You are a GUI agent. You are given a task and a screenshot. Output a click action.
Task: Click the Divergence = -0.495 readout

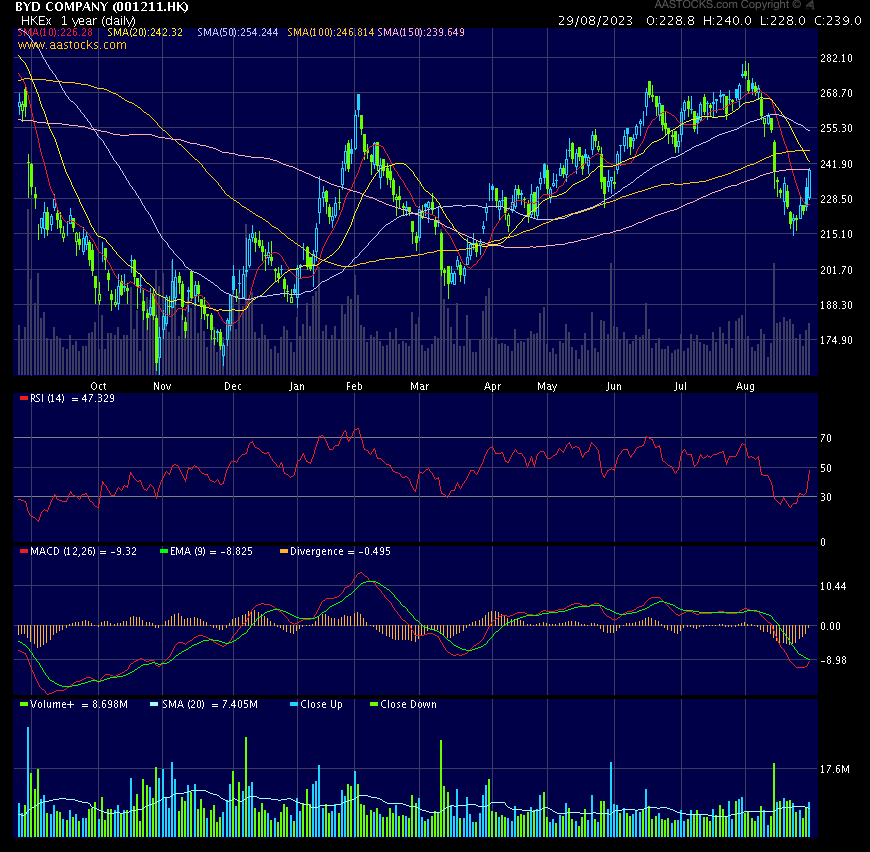[x=340, y=551]
